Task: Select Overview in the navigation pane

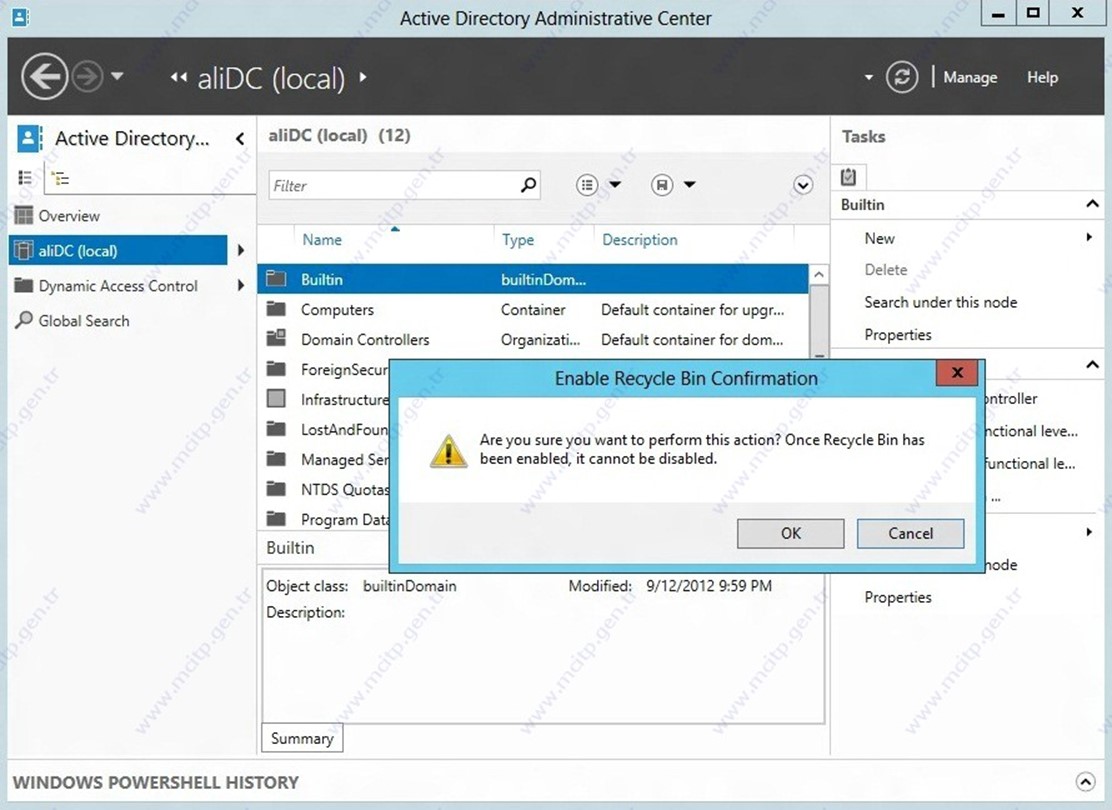Action: [x=69, y=216]
